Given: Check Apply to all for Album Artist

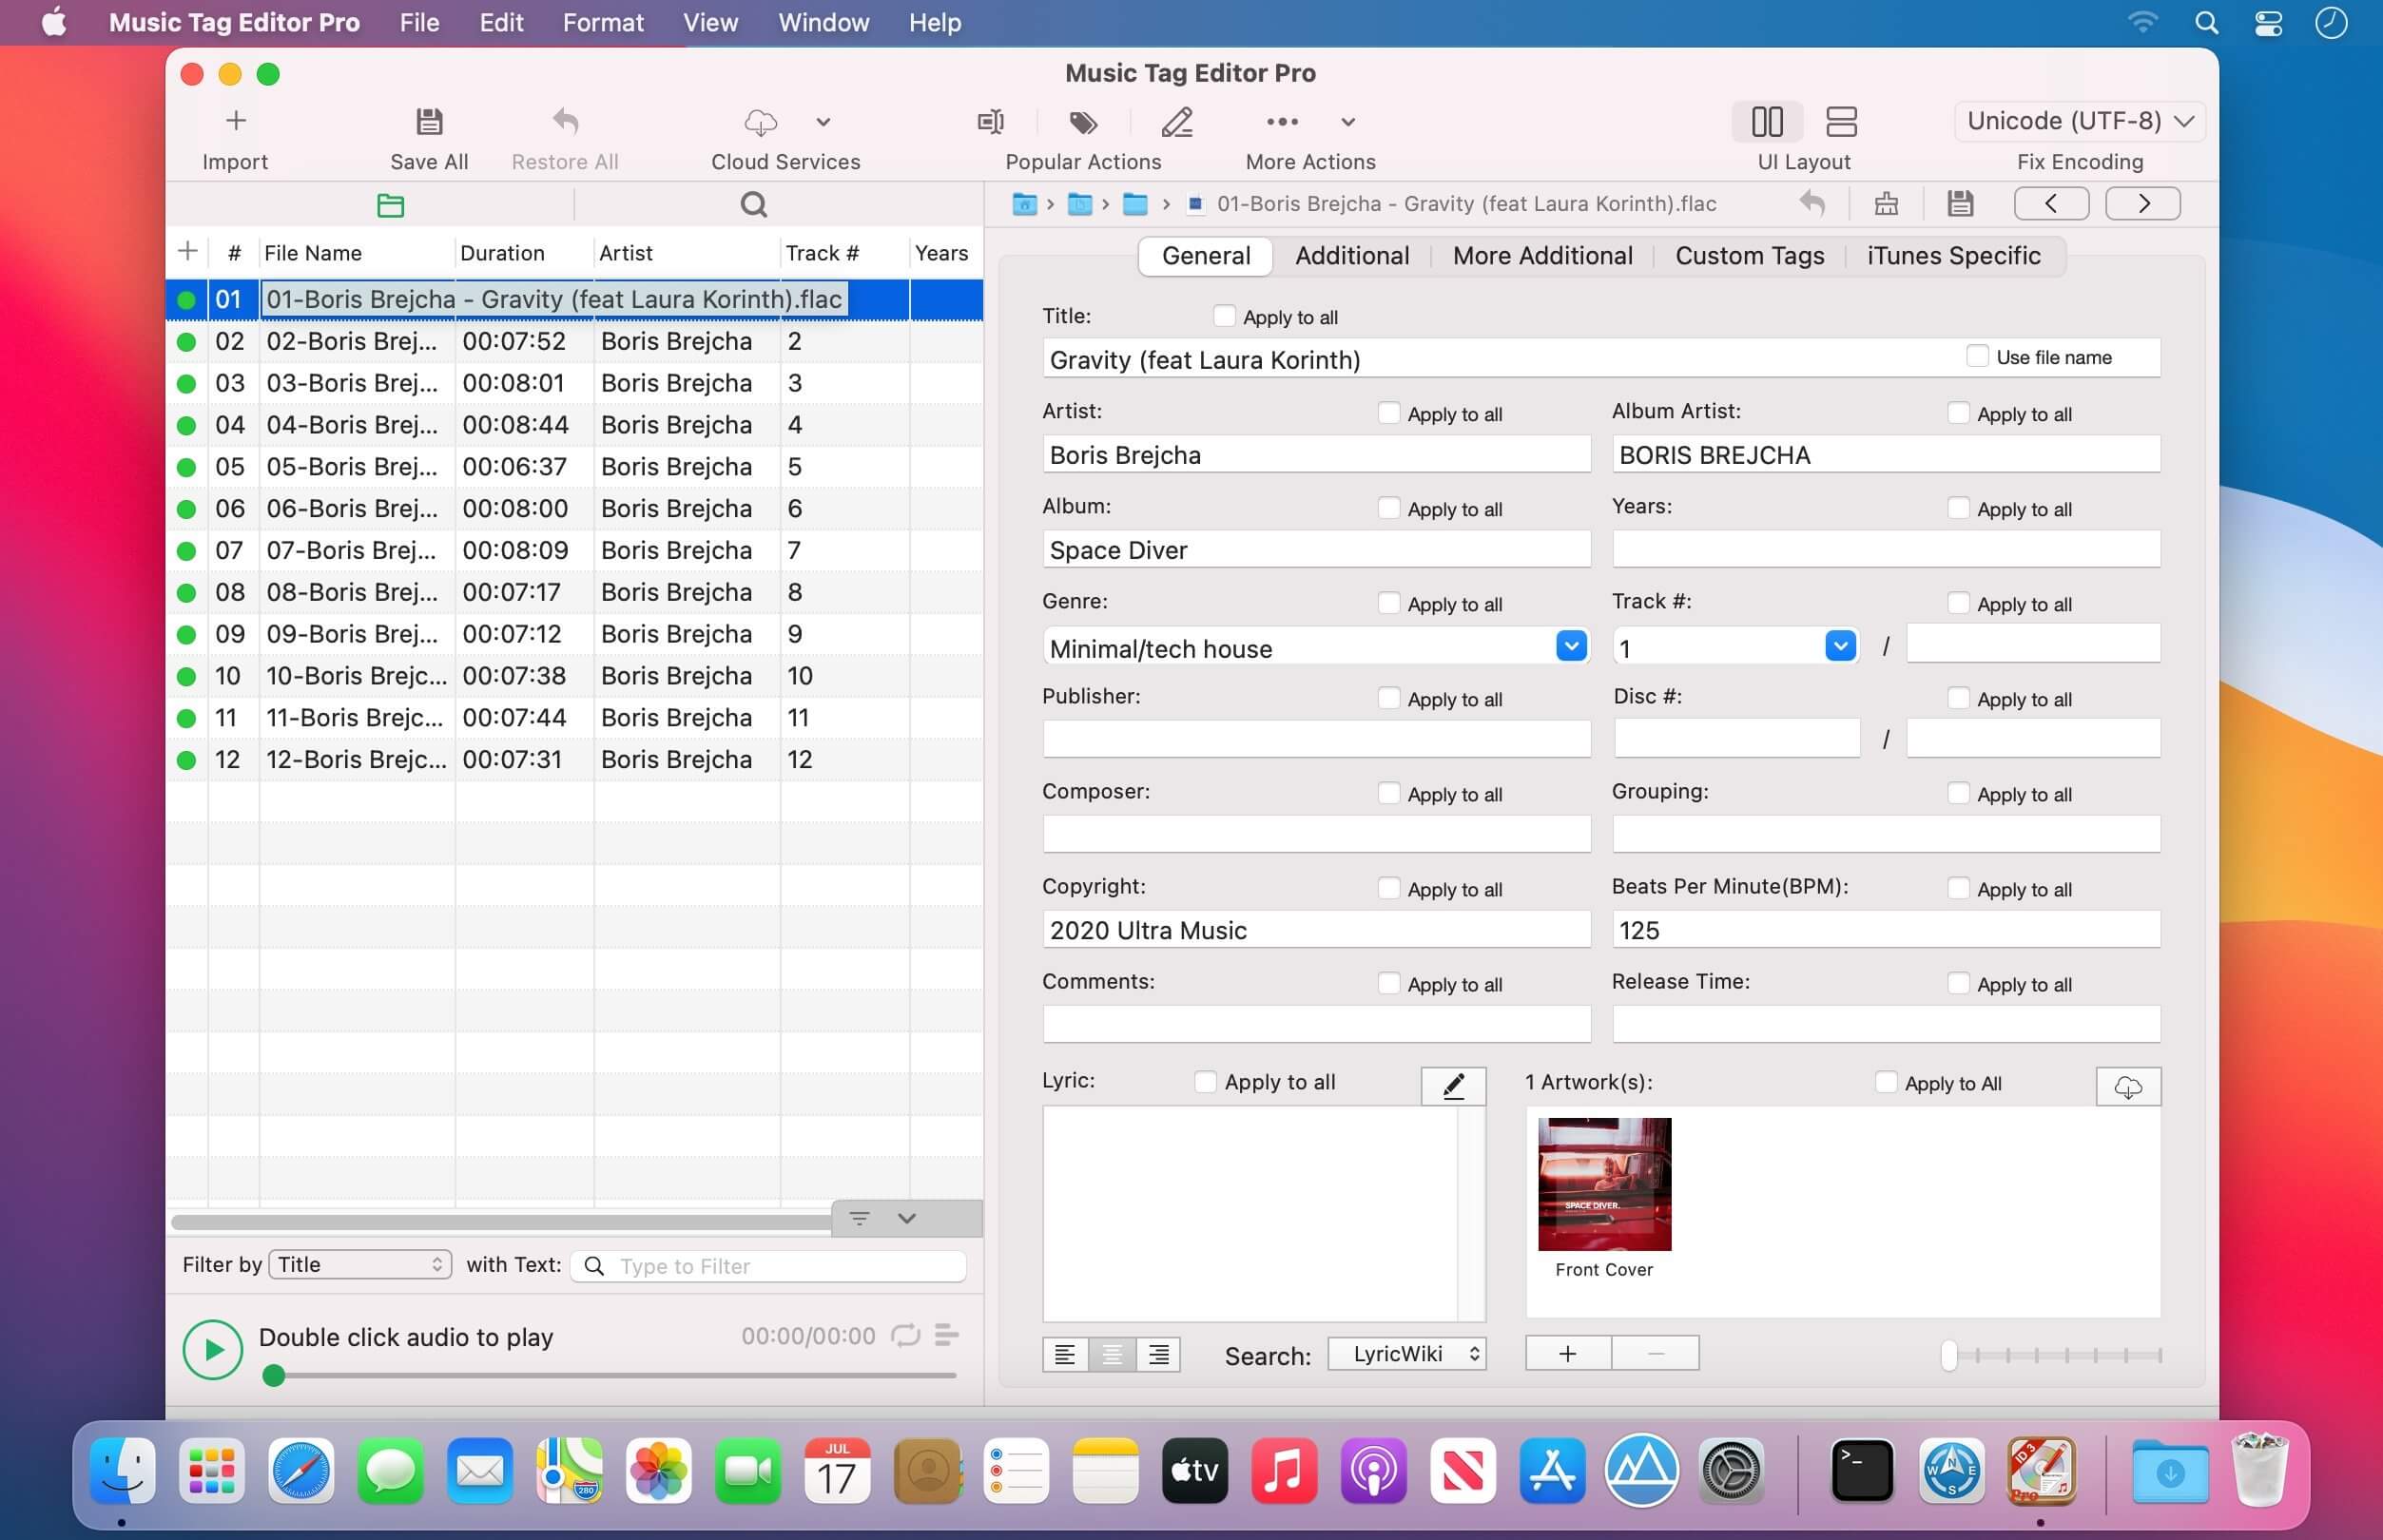Looking at the screenshot, I should coord(1958,413).
